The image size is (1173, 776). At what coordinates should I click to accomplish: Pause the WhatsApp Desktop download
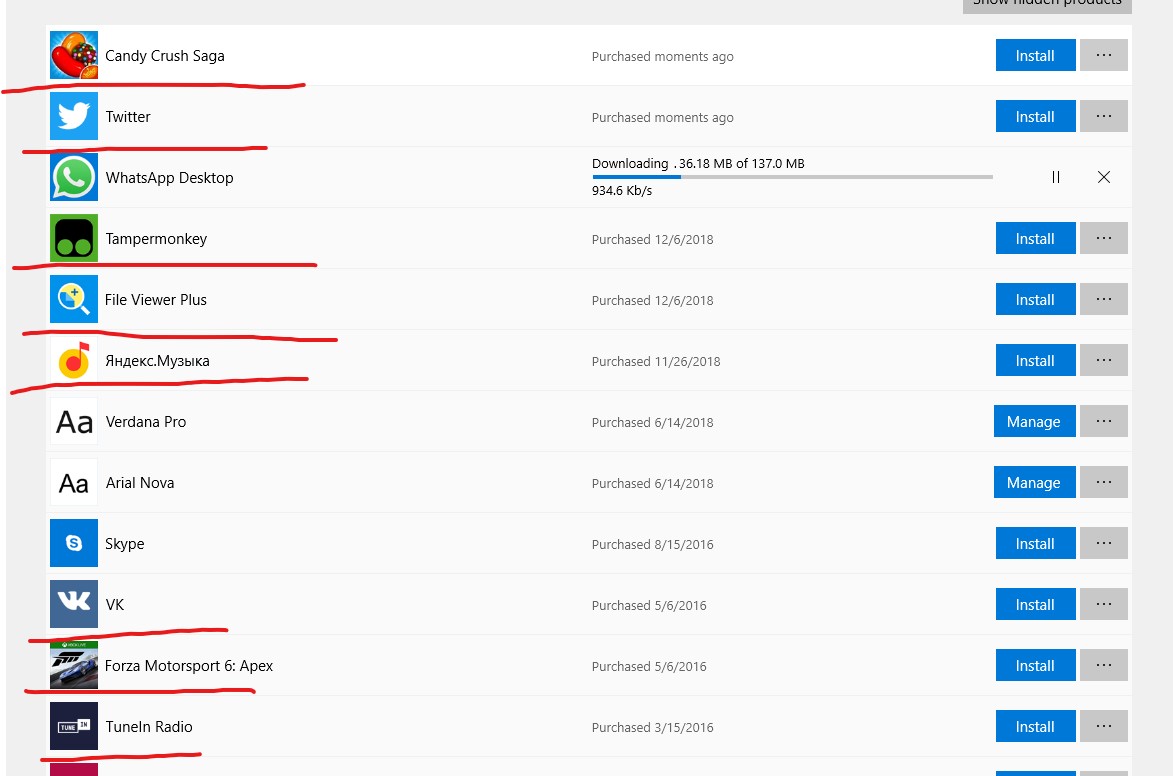tap(1056, 177)
